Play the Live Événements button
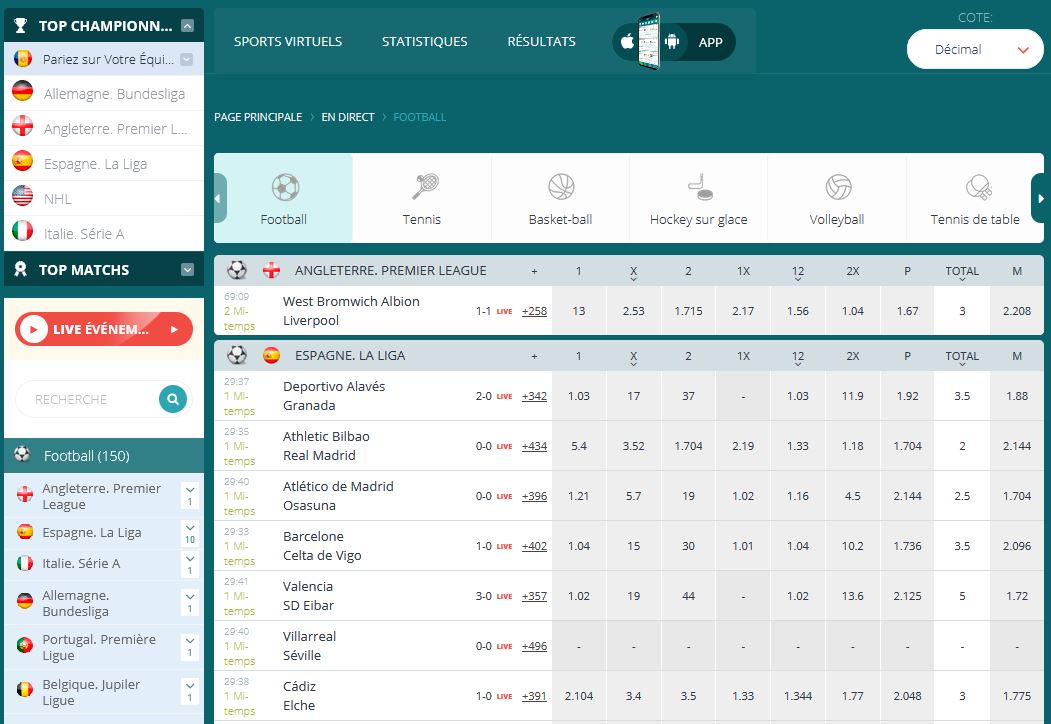 click(104, 329)
